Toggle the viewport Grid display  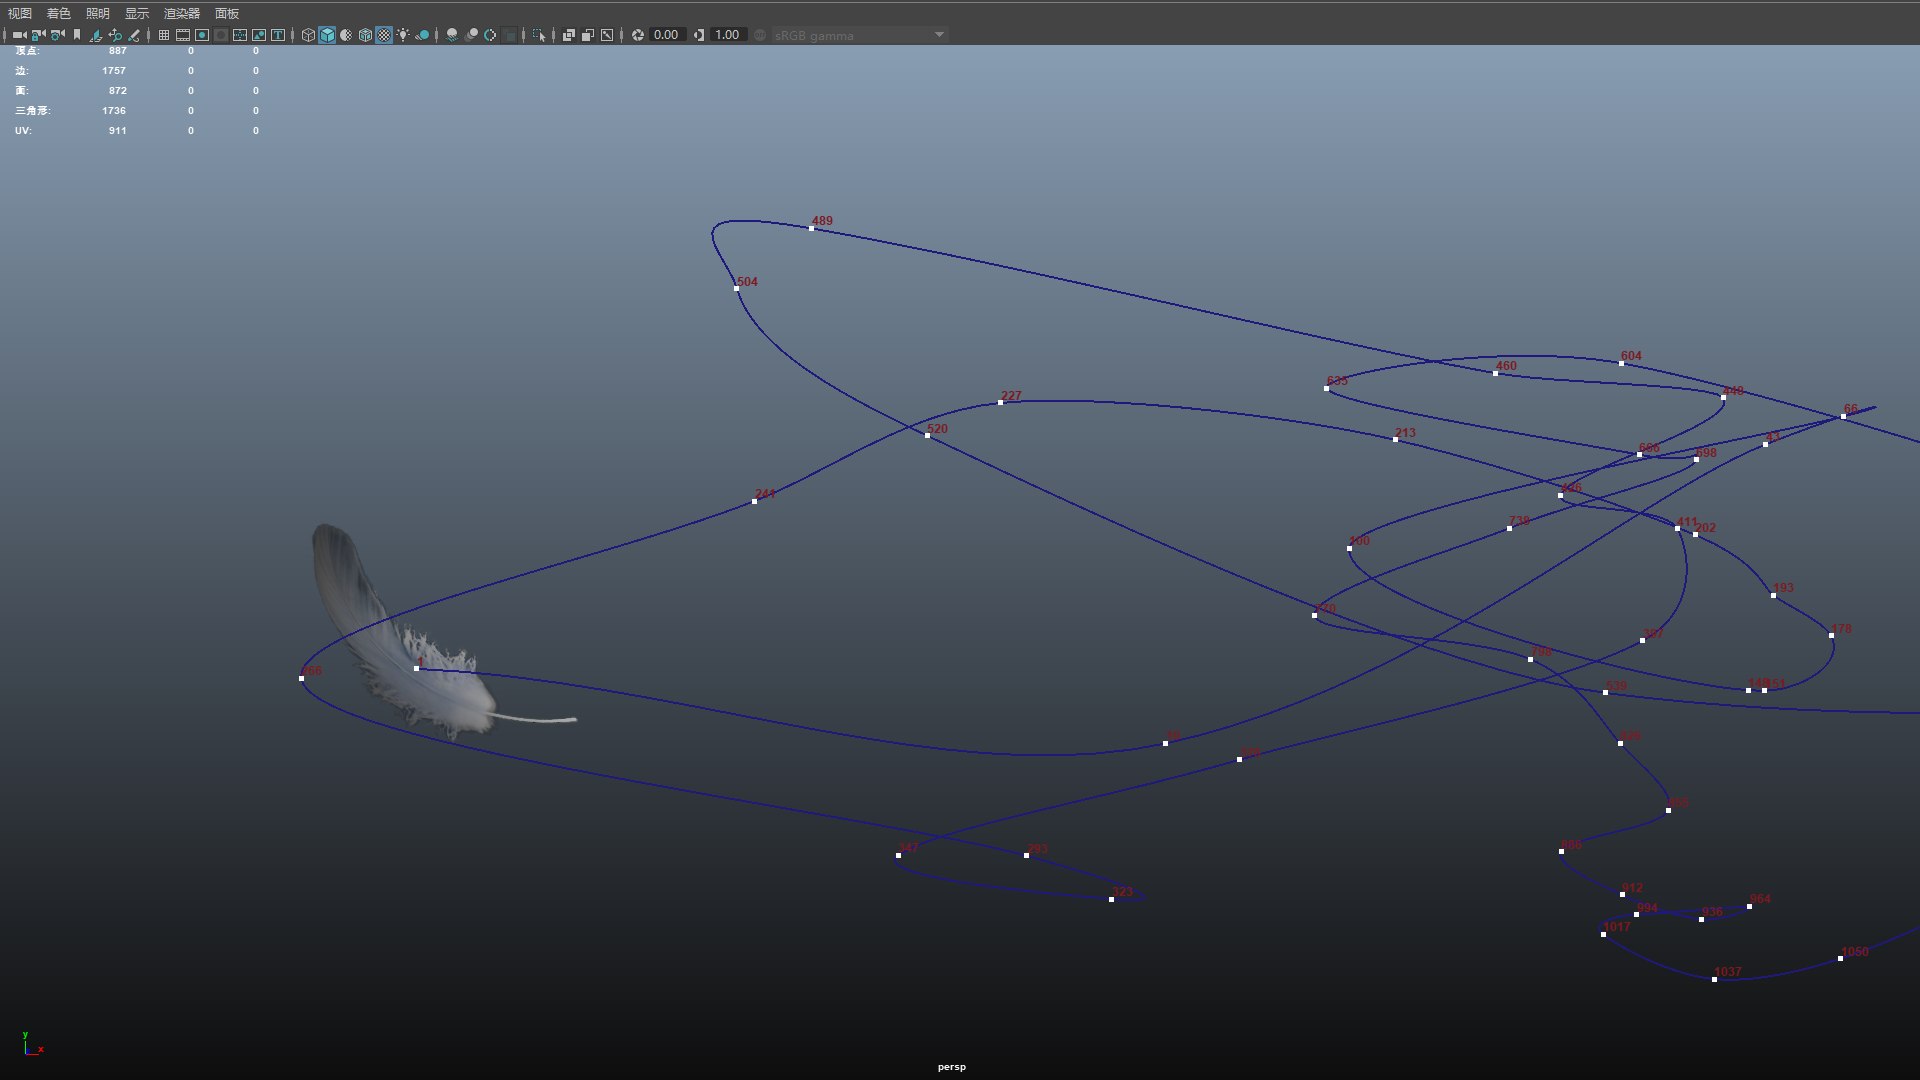coord(164,35)
